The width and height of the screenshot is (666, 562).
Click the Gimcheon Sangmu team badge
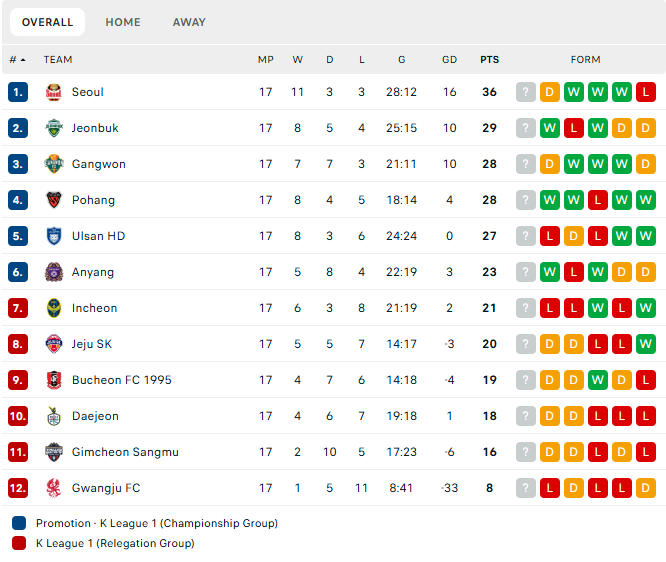(54, 452)
